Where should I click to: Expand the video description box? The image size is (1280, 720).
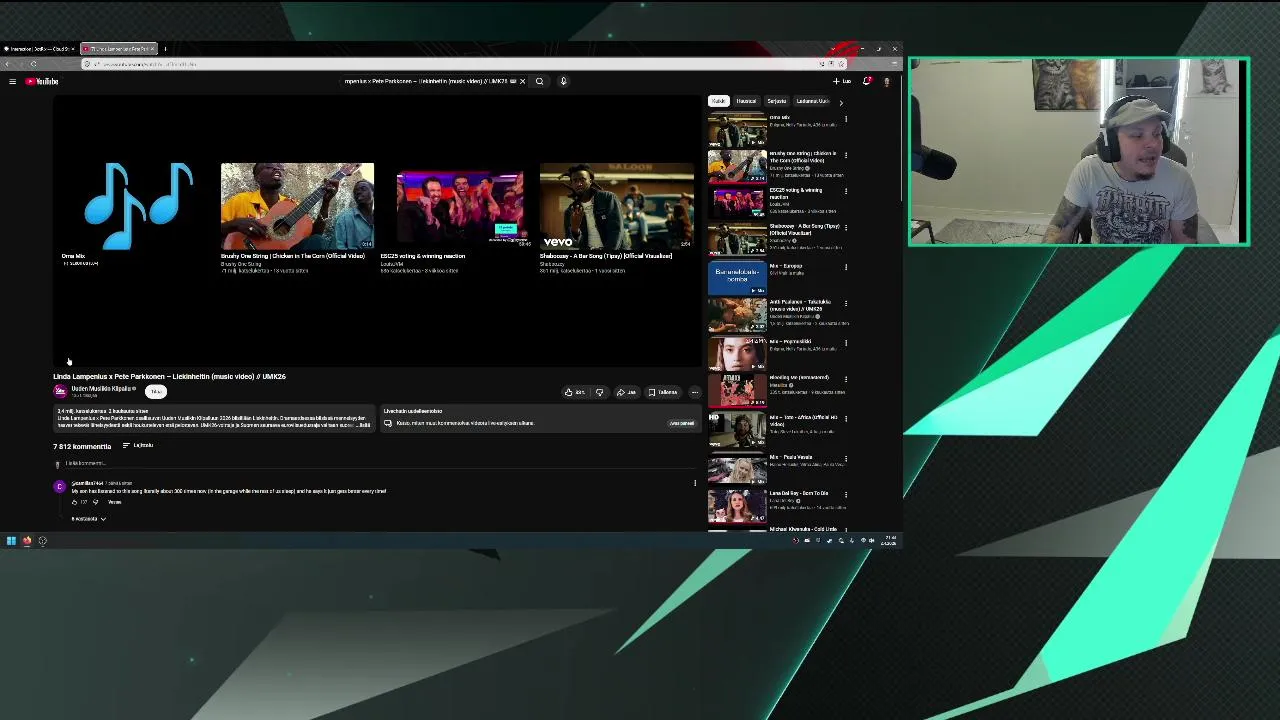coord(214,418)
